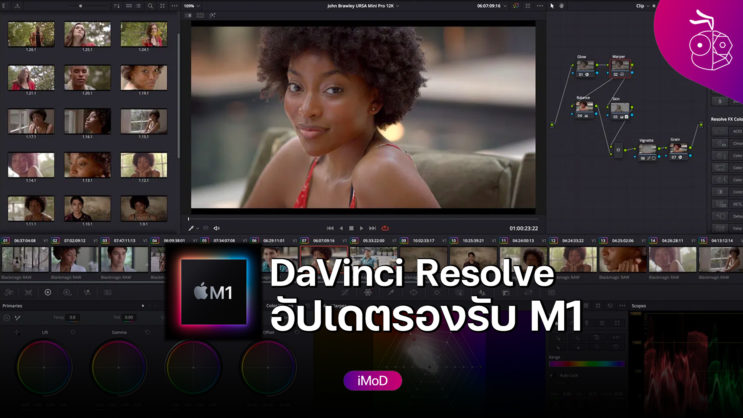The width and height of the screenshot is (743, 418).
Task: Click the Play button in viewer transport
Action: coord(361,228)
